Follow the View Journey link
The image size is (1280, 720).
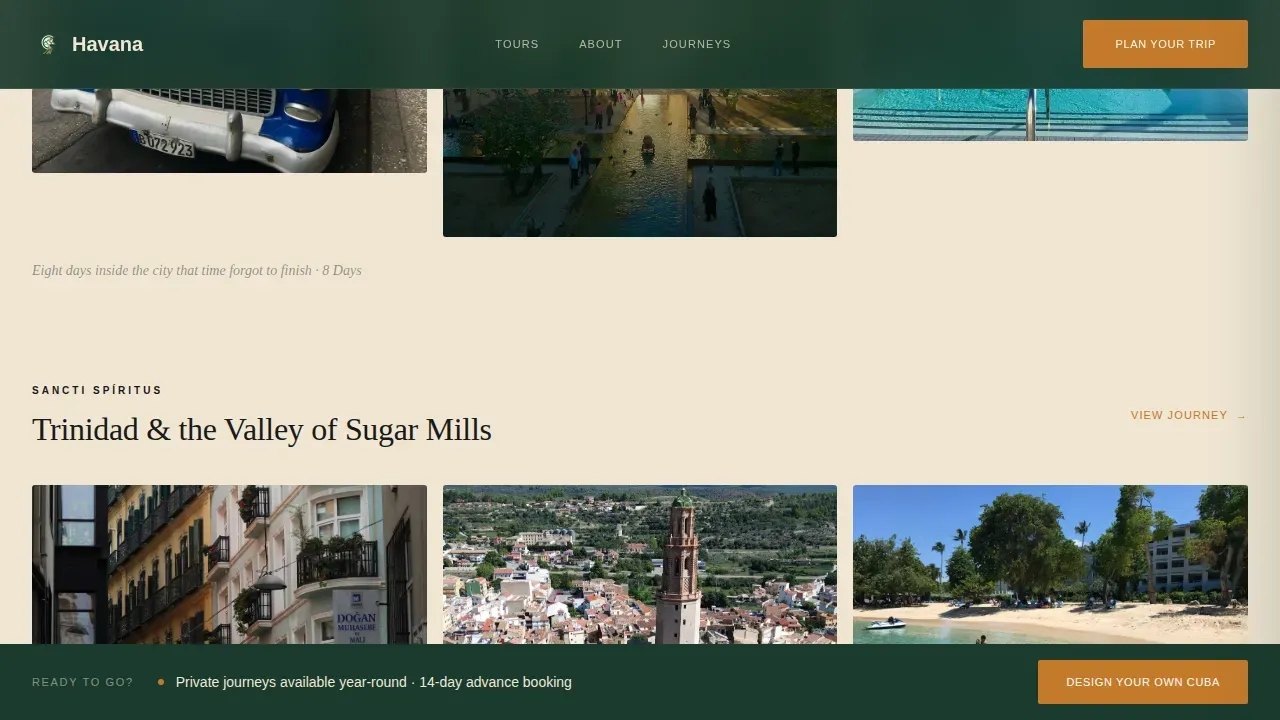[1189, 415]
